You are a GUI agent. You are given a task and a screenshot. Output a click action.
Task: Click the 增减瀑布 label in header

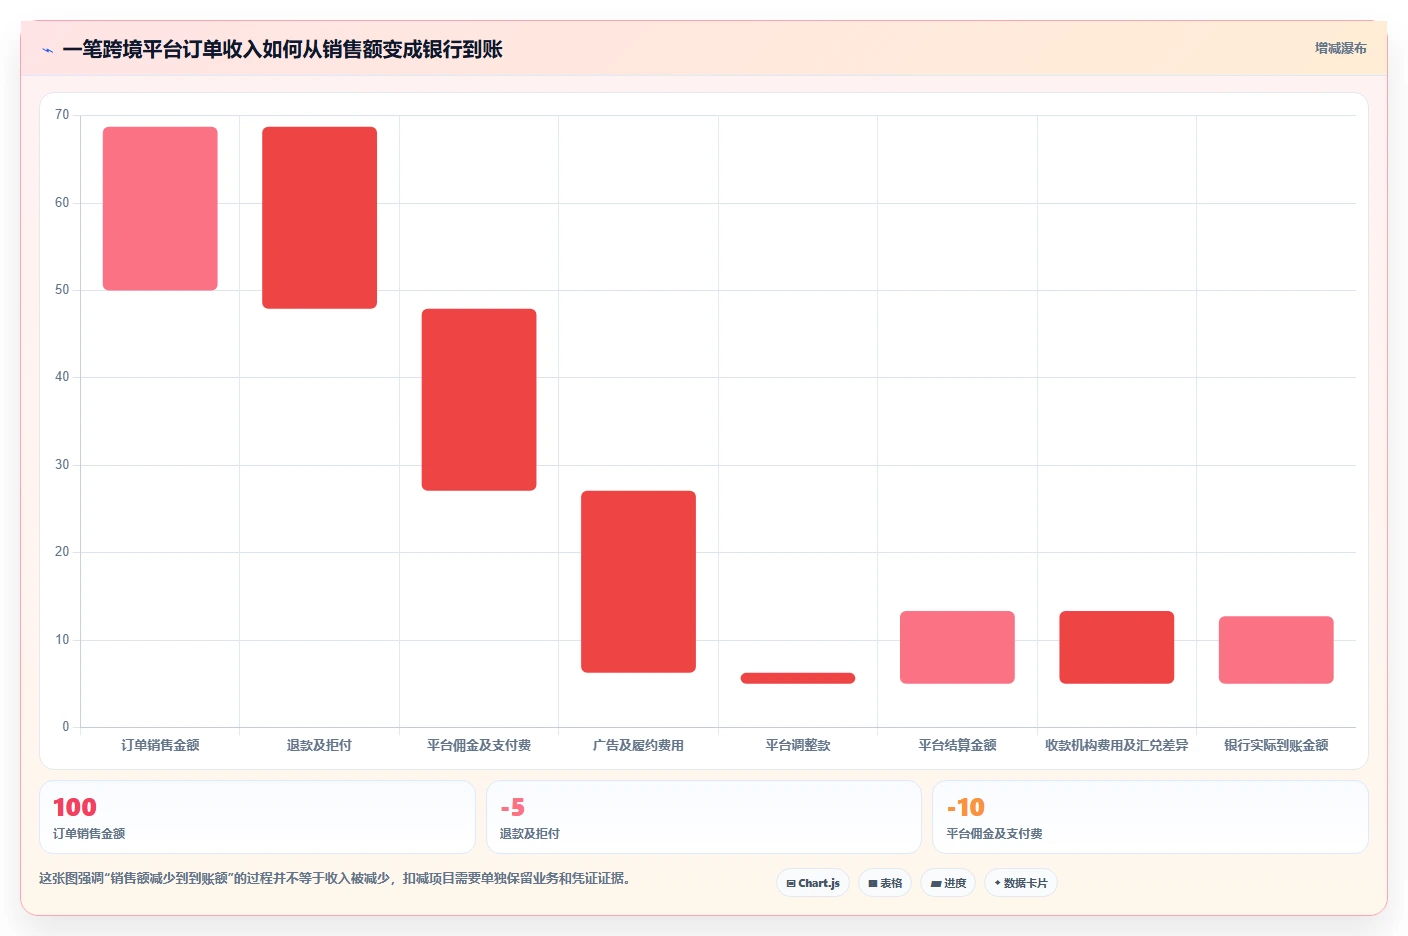click(x=1340, y=48)
